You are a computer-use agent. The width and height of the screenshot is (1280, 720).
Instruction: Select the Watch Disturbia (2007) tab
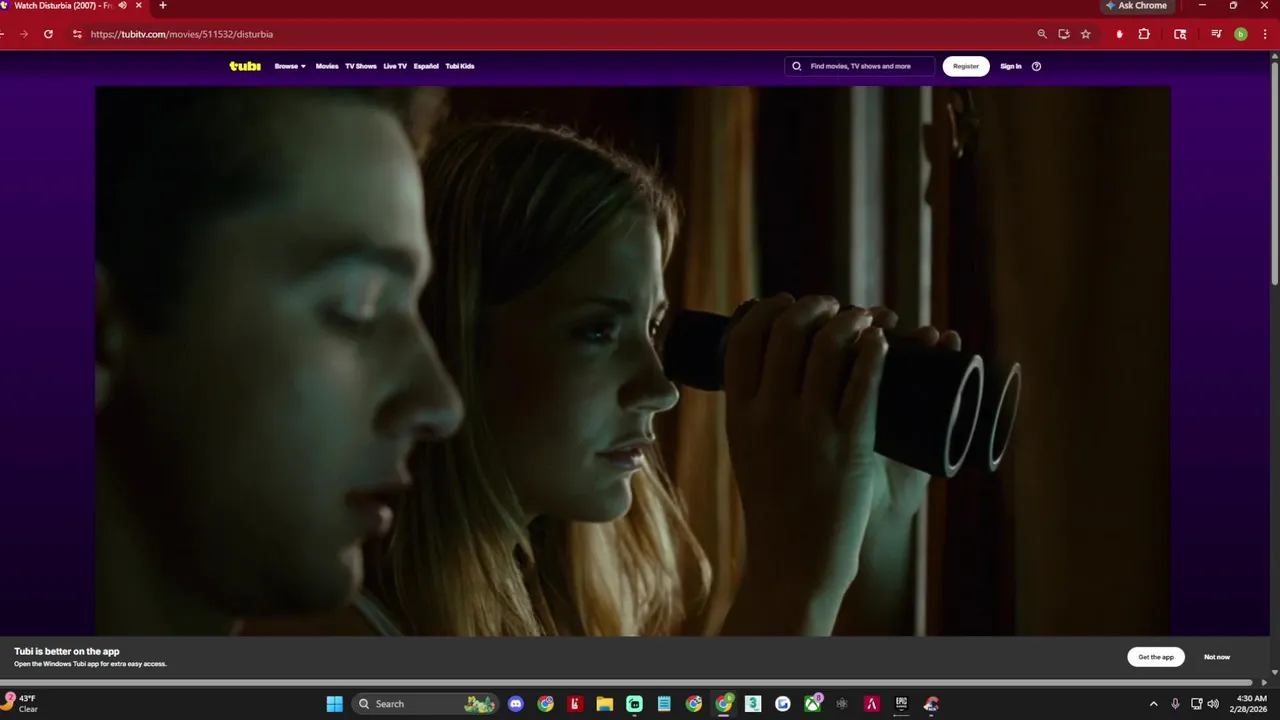62,5
